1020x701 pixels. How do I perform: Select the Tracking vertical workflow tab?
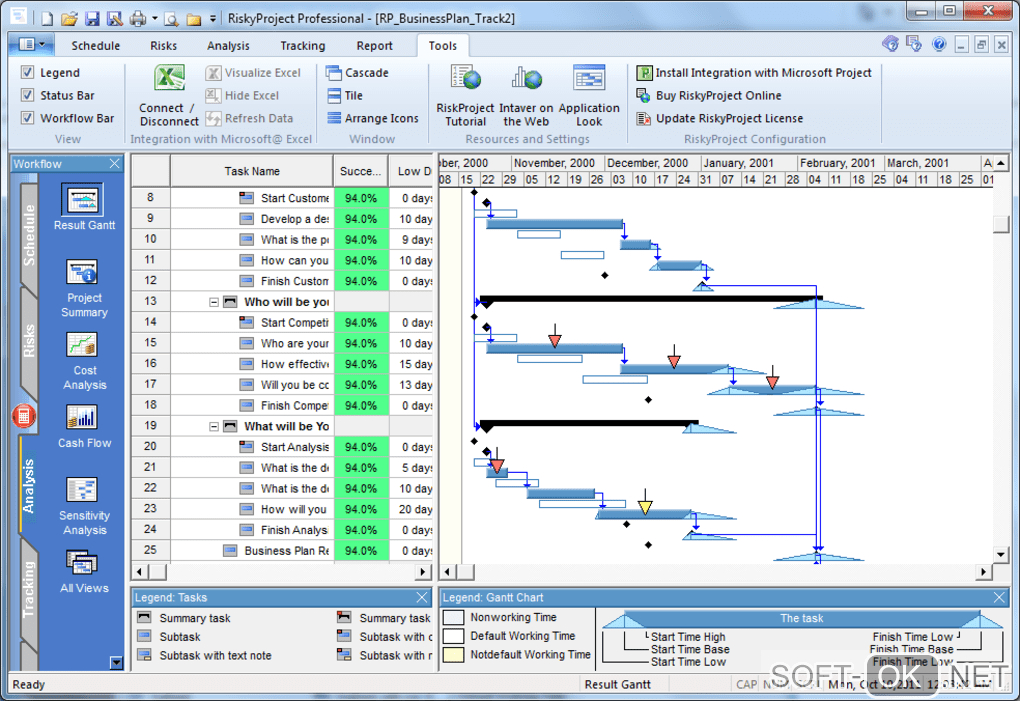click(29, 589)
